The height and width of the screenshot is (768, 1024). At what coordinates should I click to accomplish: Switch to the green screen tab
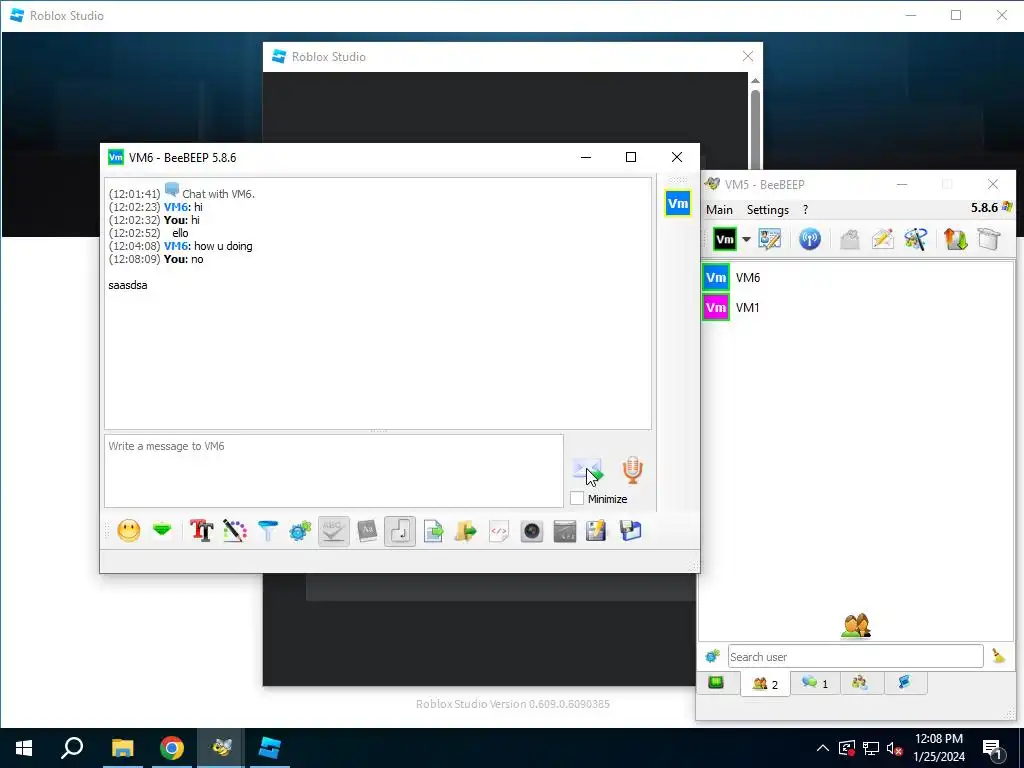pos(716,683)
